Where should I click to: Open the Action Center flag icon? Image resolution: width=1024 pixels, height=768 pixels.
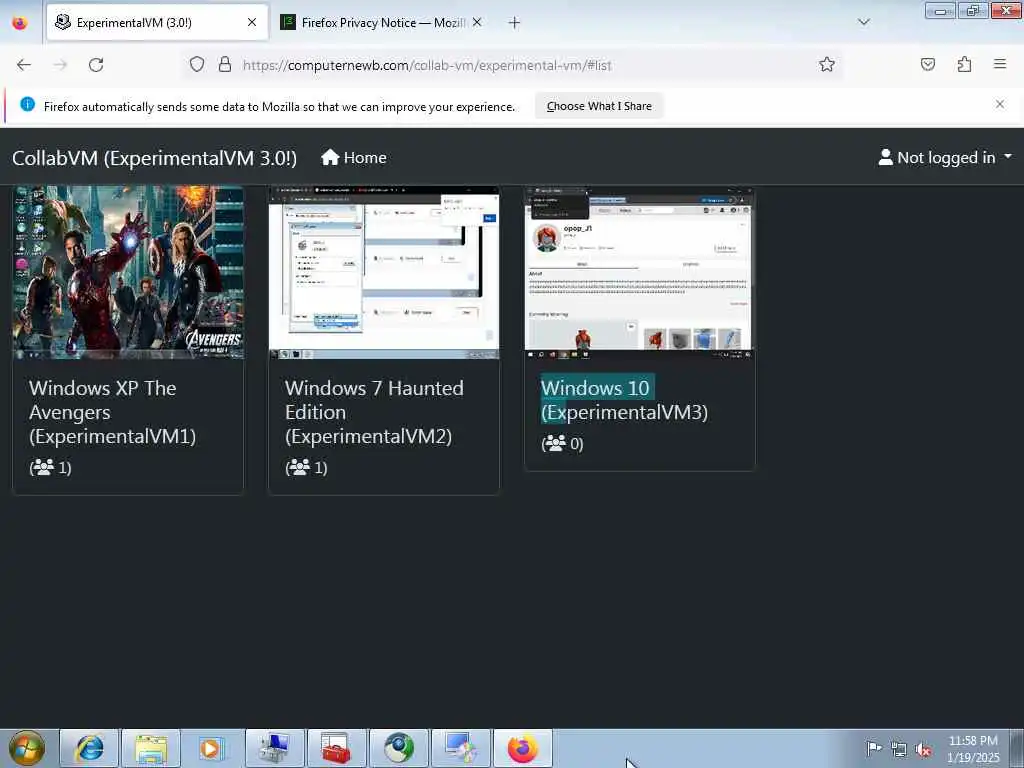click(874, 748)
